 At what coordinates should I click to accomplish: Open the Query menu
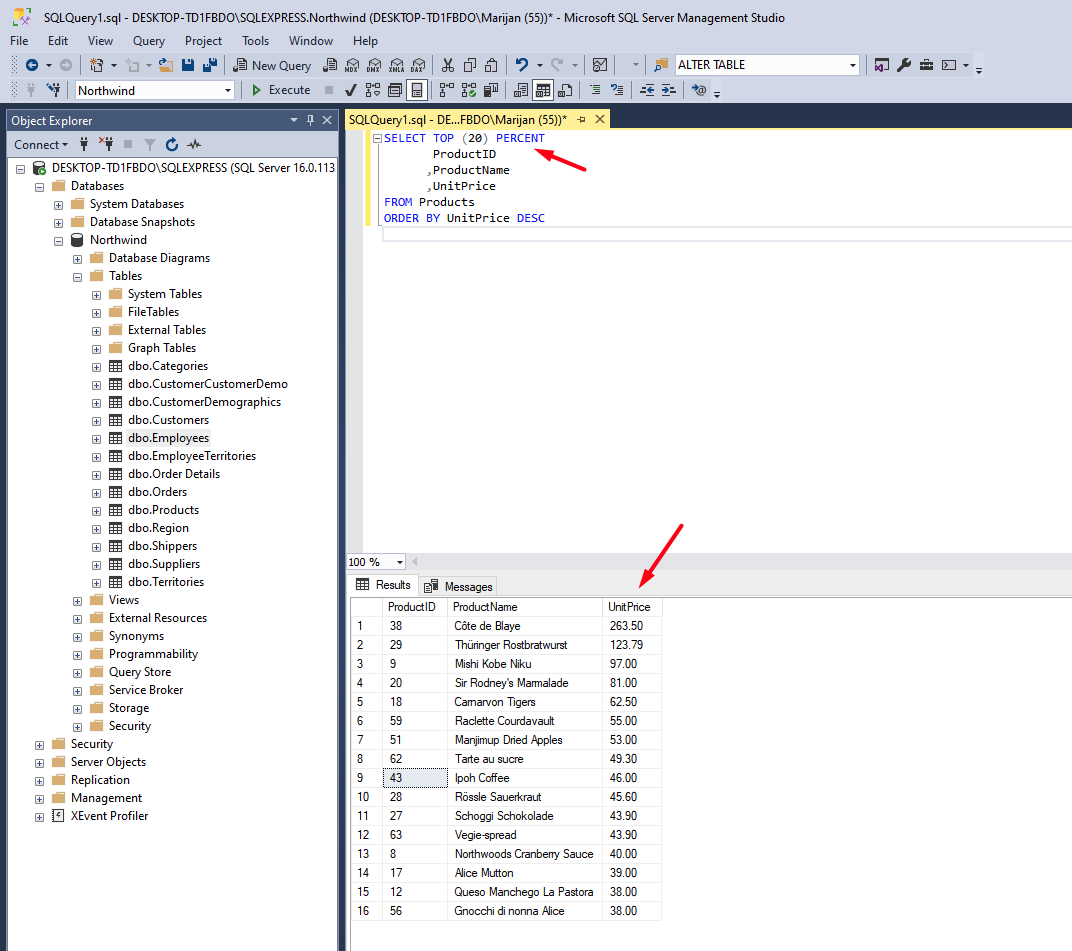click(x=149, y=41)
